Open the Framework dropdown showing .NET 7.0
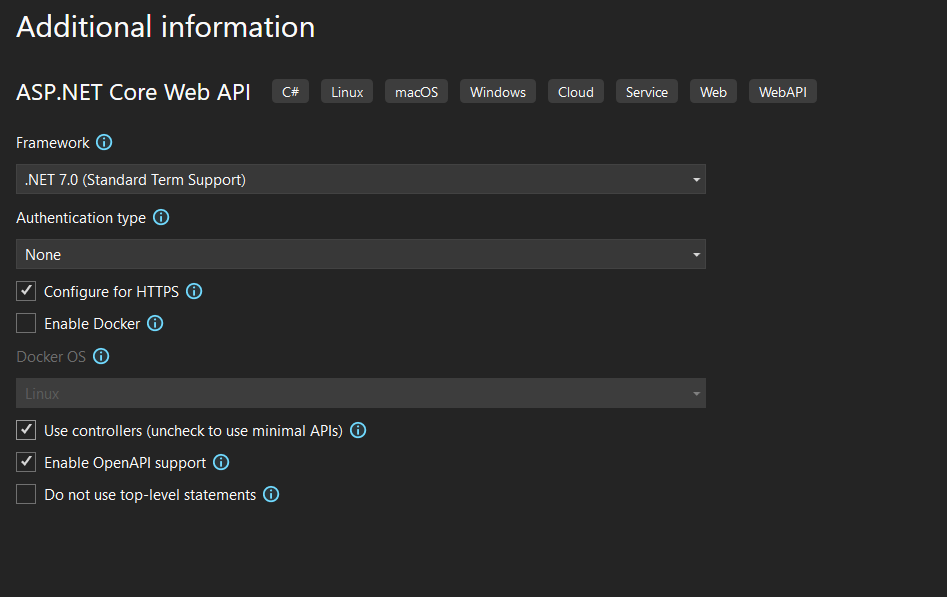The image size is (947, 597). point(360,180)
